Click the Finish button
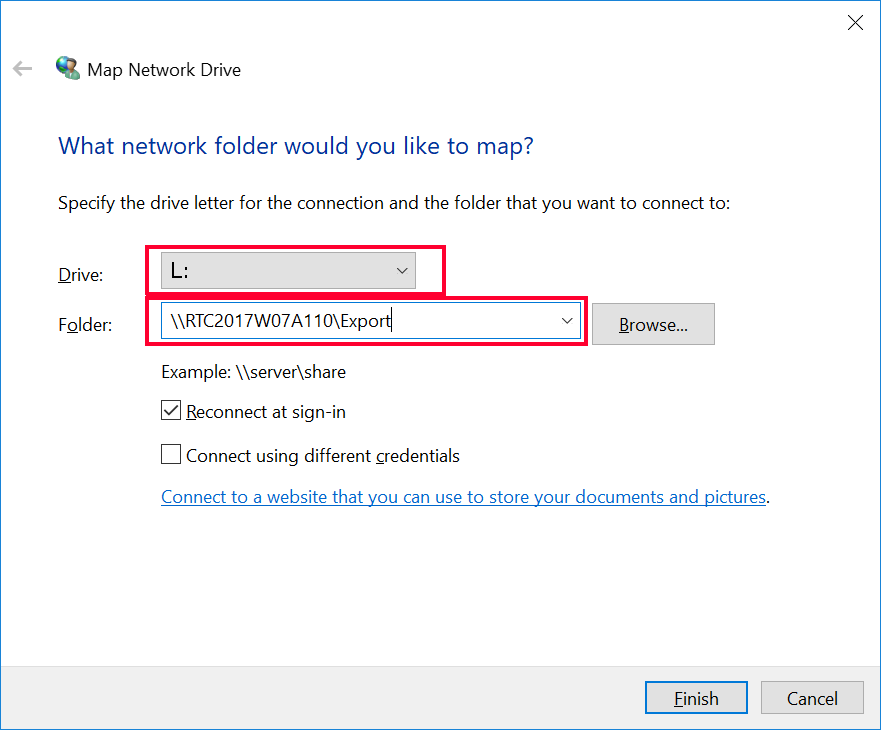Screen dimensions: 881x730 pyautogui.click(x=696, y=698)
